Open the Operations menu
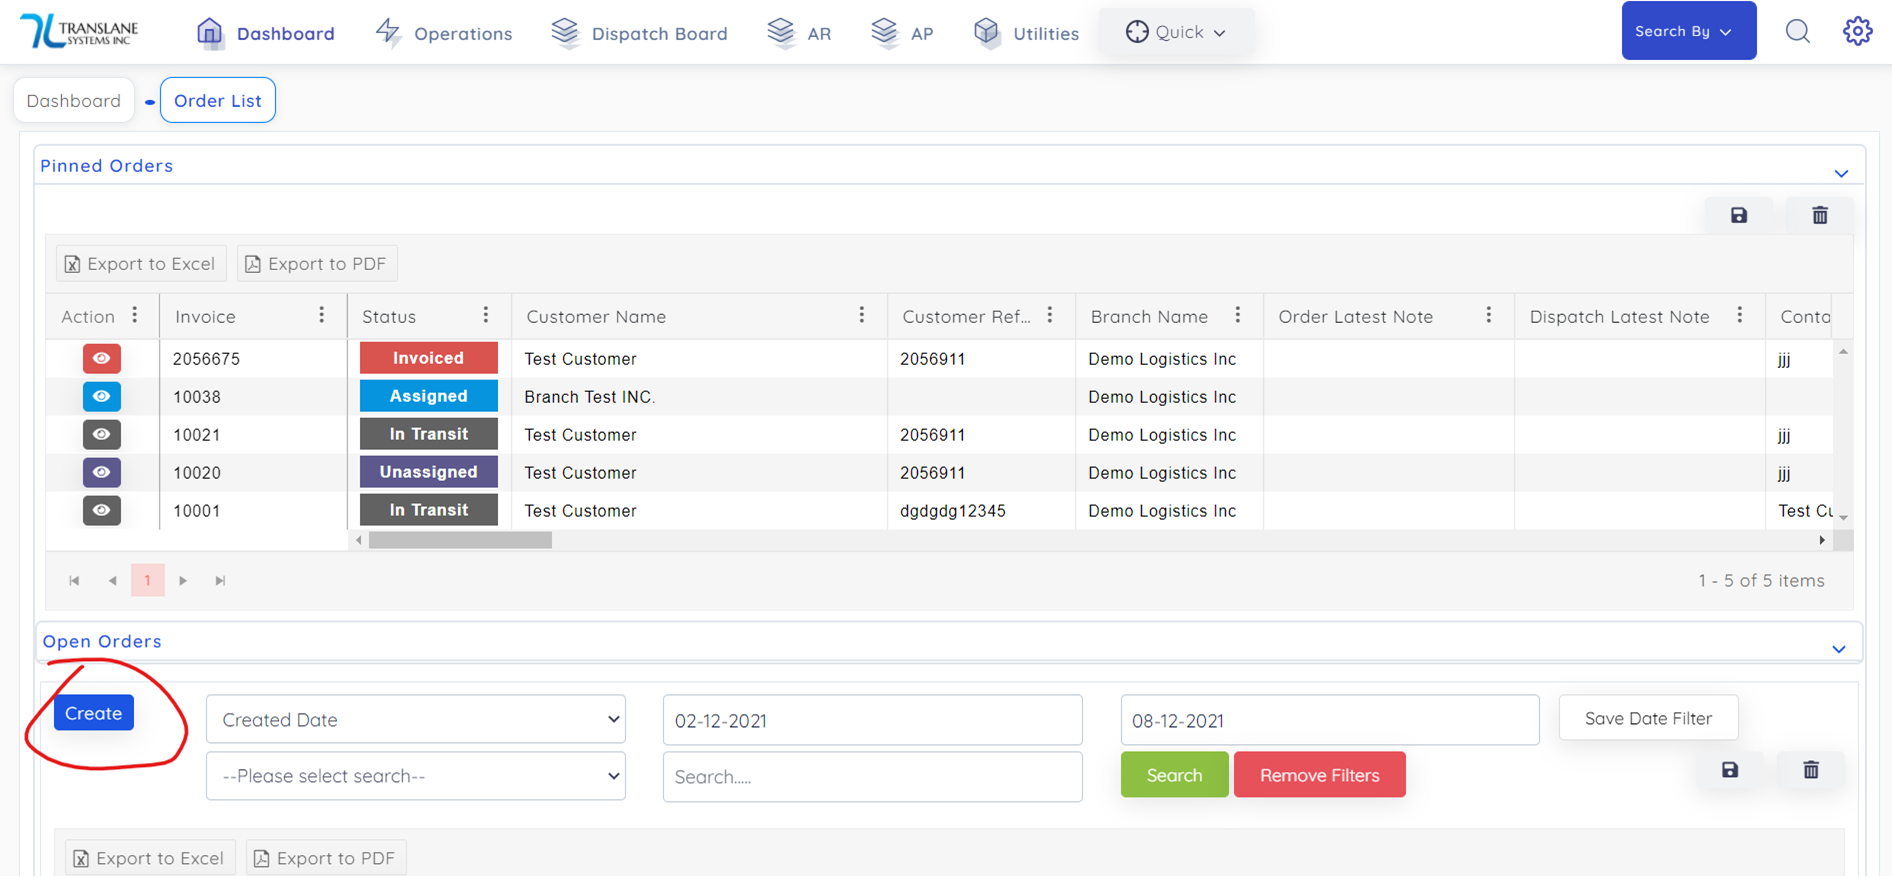1892x877 pixels. pyautogui.click(x=444, y=33)
